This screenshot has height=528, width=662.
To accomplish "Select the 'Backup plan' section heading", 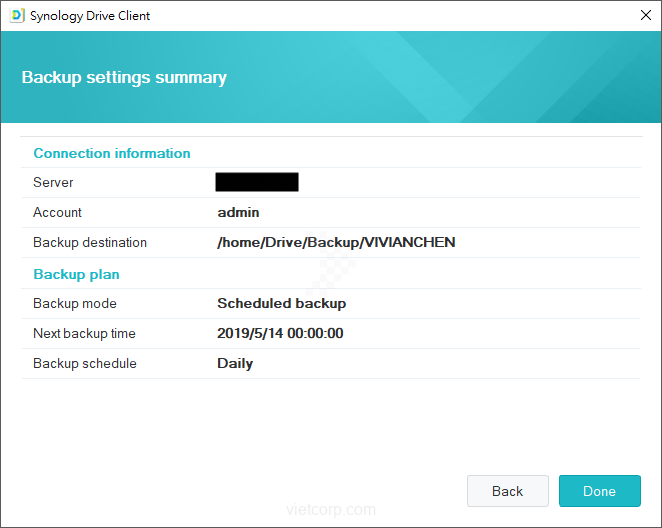I will 77,274.
